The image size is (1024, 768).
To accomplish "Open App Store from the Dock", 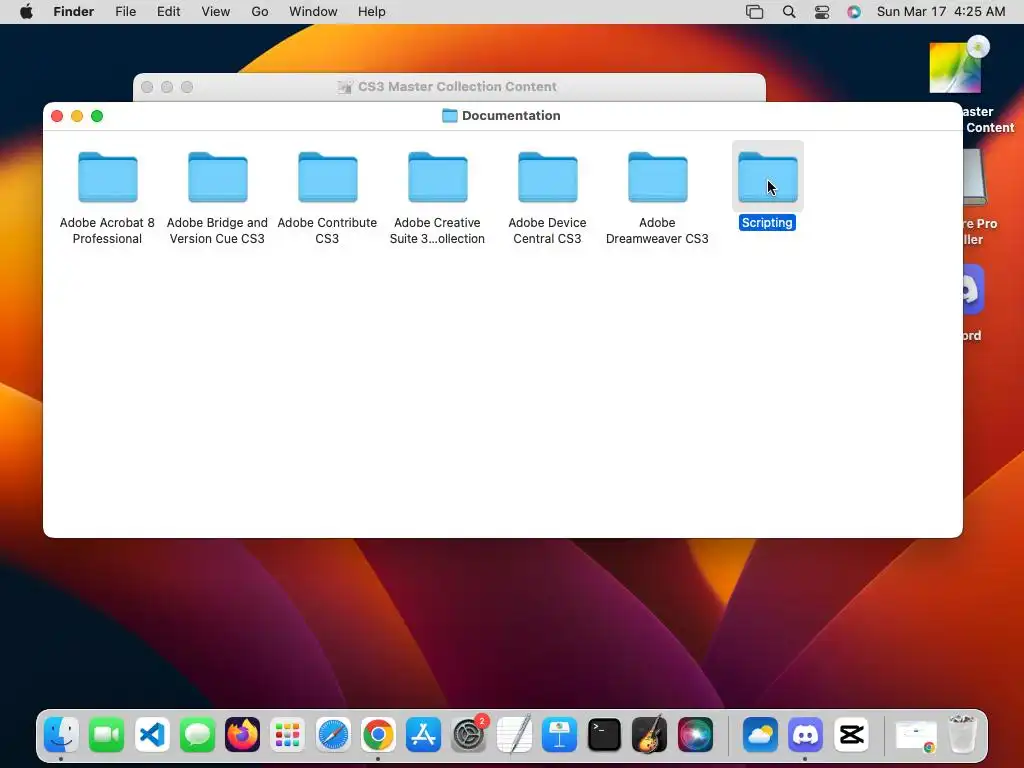I will coord(423,735).
